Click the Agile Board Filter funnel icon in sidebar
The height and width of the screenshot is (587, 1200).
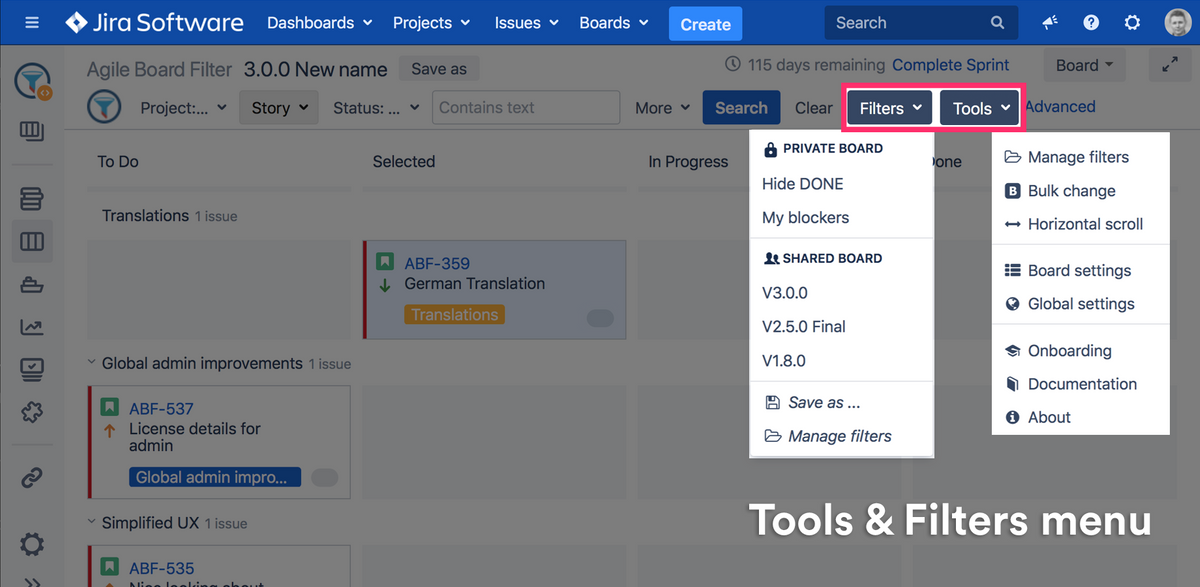(33, 82)
